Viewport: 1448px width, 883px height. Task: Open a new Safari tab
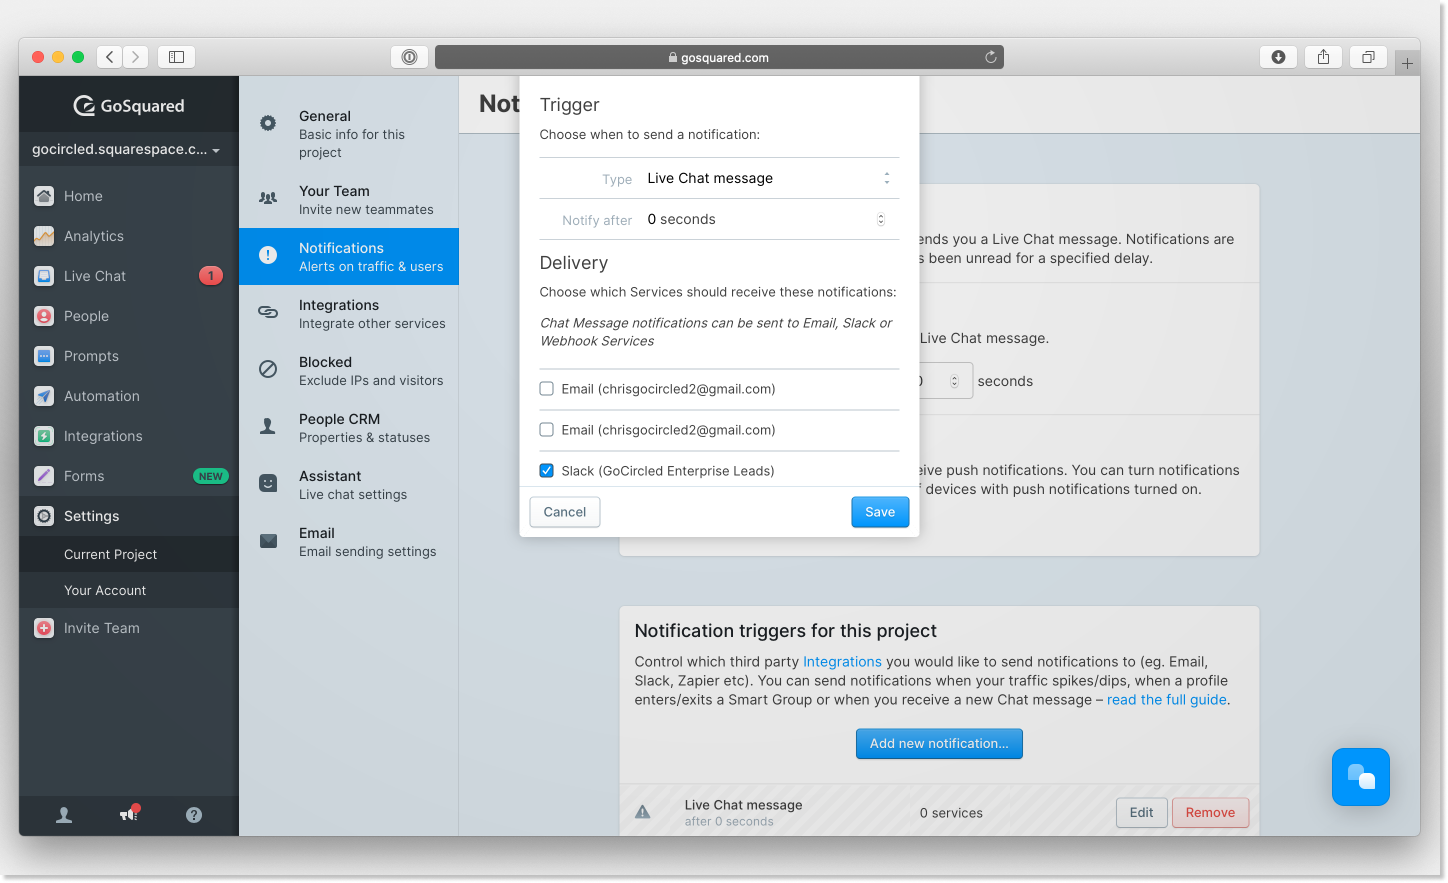click(x=1407, y=63)
